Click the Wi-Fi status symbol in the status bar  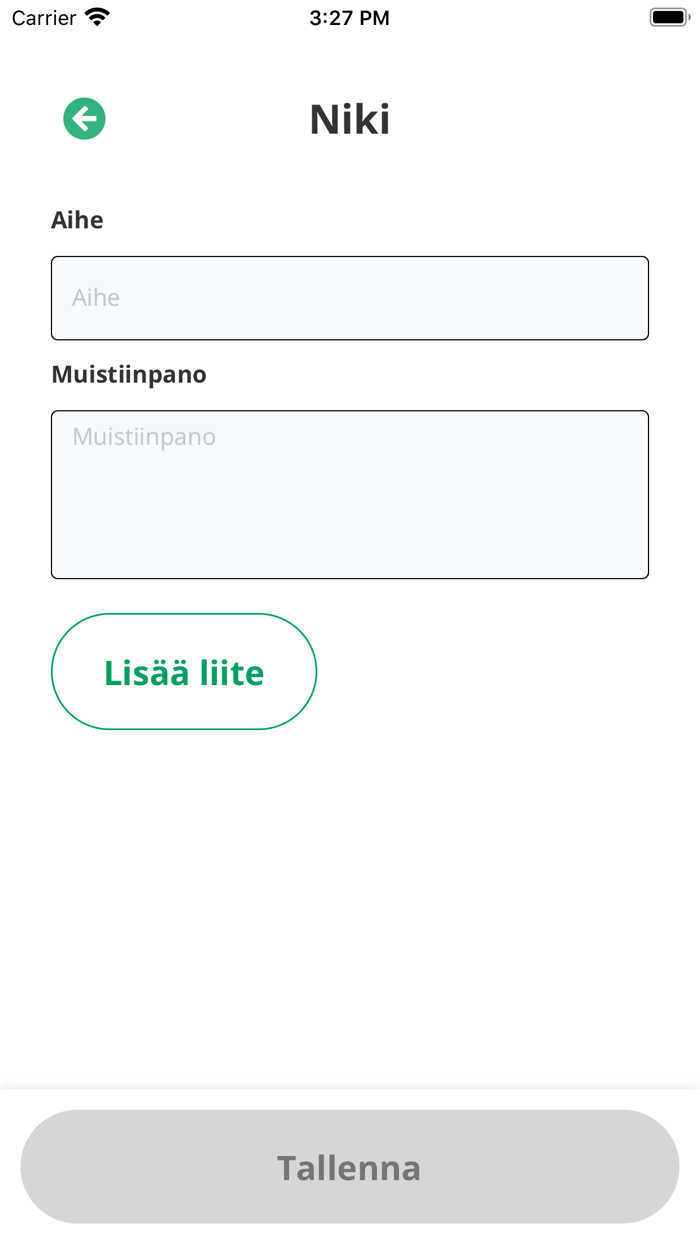(x=95, y=16)
